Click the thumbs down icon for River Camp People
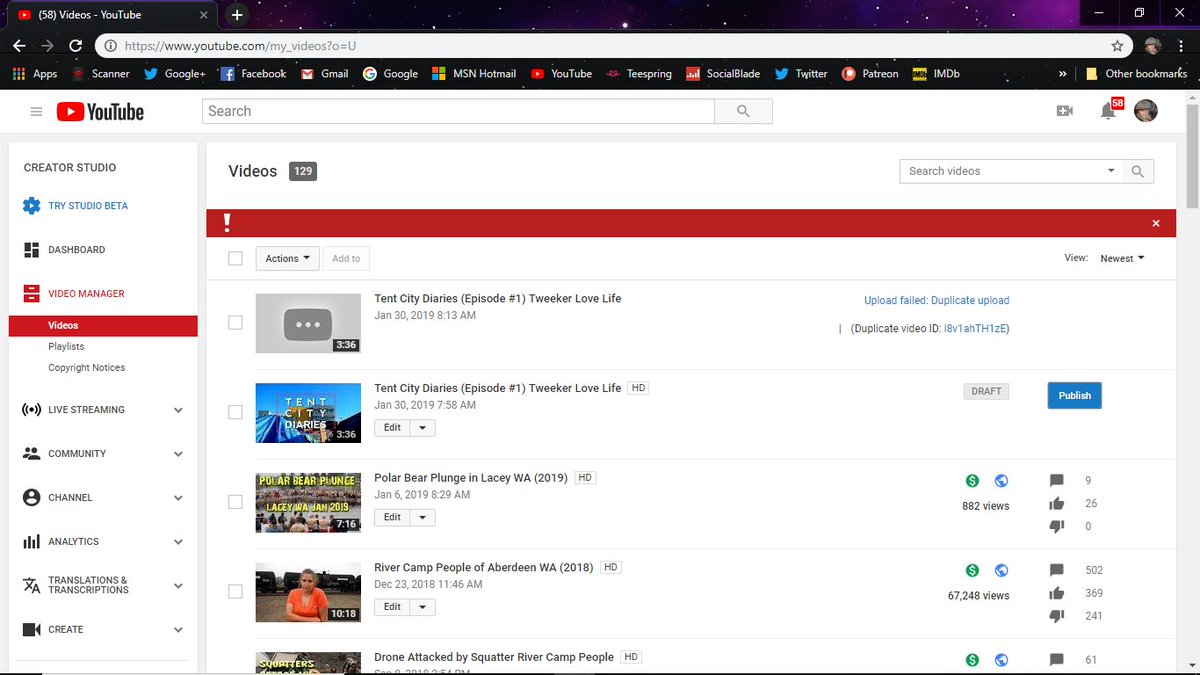1200x675 pixels. click(x=1057, y=616)
